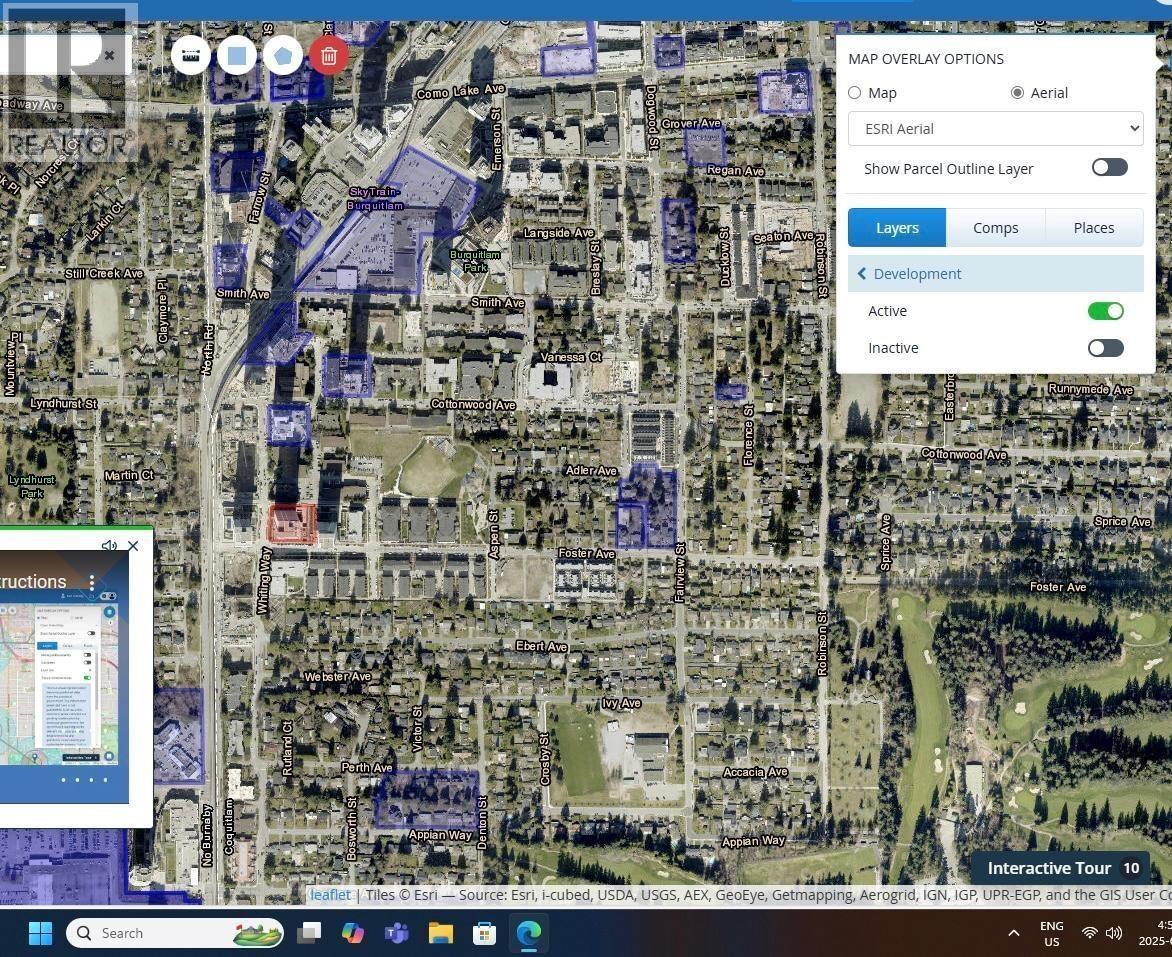Switch to the Comps tab

coord(995,228)
